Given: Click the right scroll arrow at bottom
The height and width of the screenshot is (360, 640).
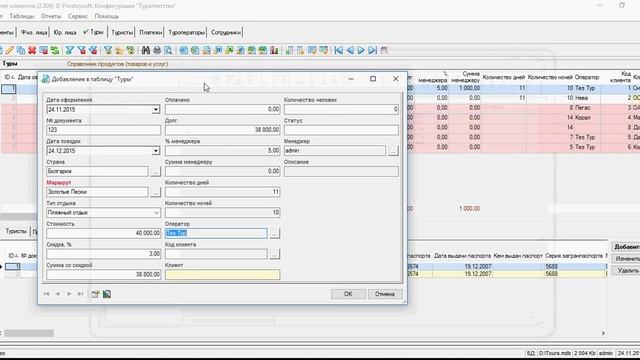Looking at the screenshot, I should tap(603, 333).
